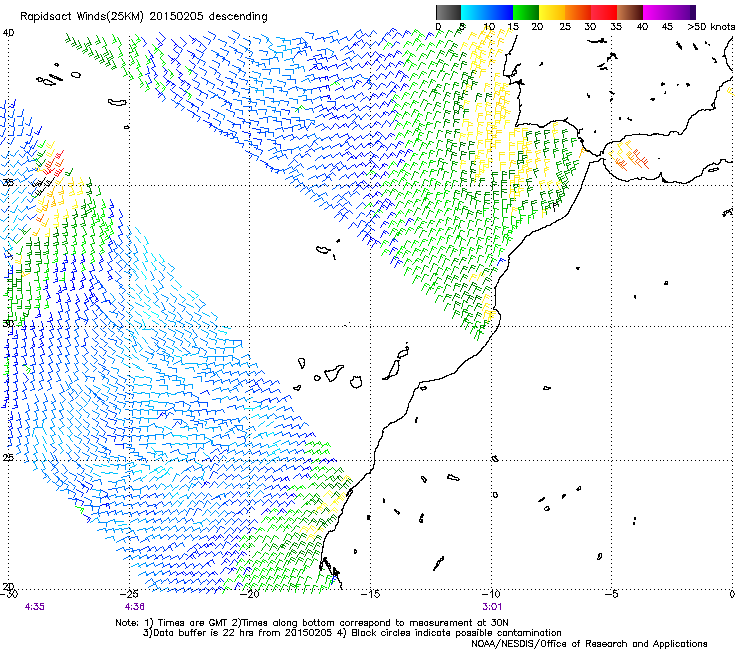
Task: Select the brown 35-40 knots legend swatch
Action: 630,12
